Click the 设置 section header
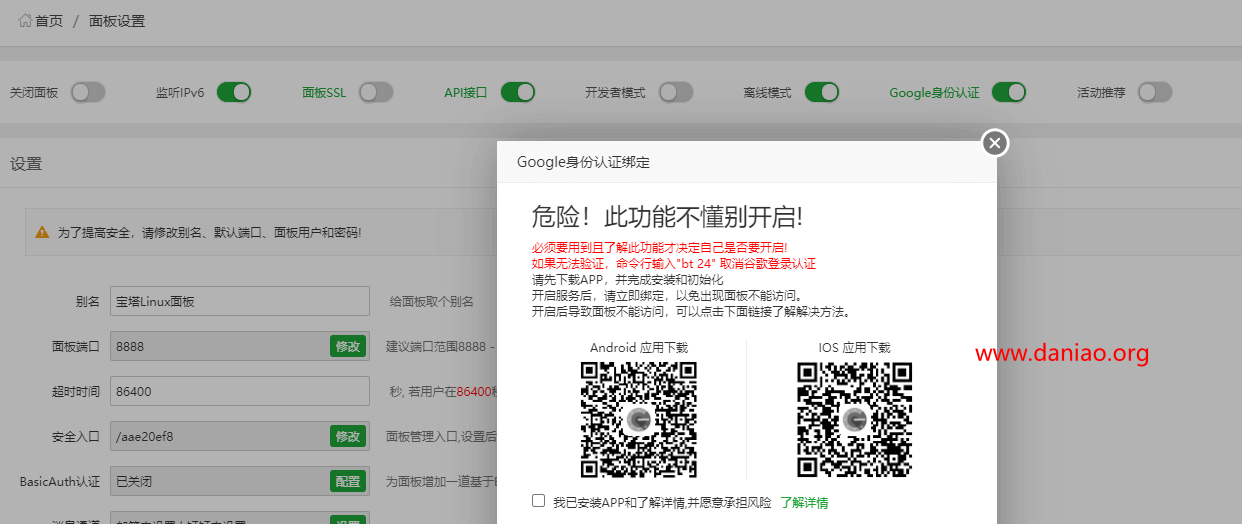Image resolution: width=1242 pixels, height=524 pixels. point(26,164)
